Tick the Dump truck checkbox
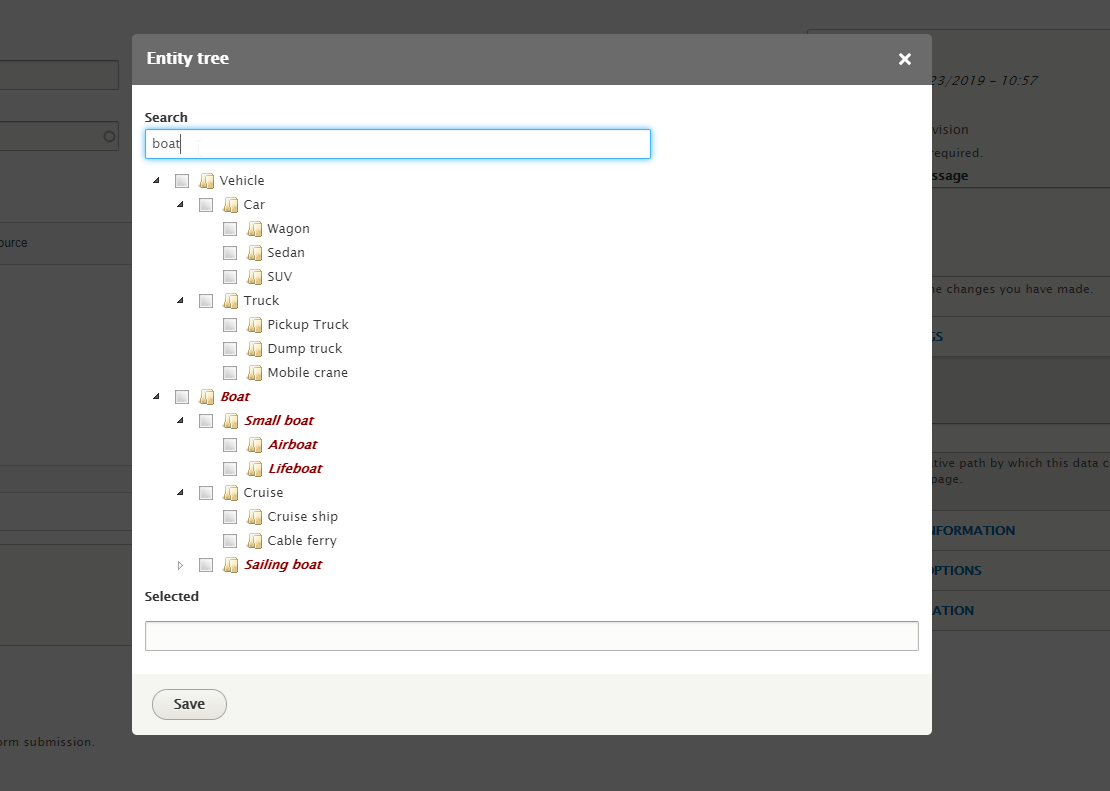The image size is (1110, 791). point(230,349)
